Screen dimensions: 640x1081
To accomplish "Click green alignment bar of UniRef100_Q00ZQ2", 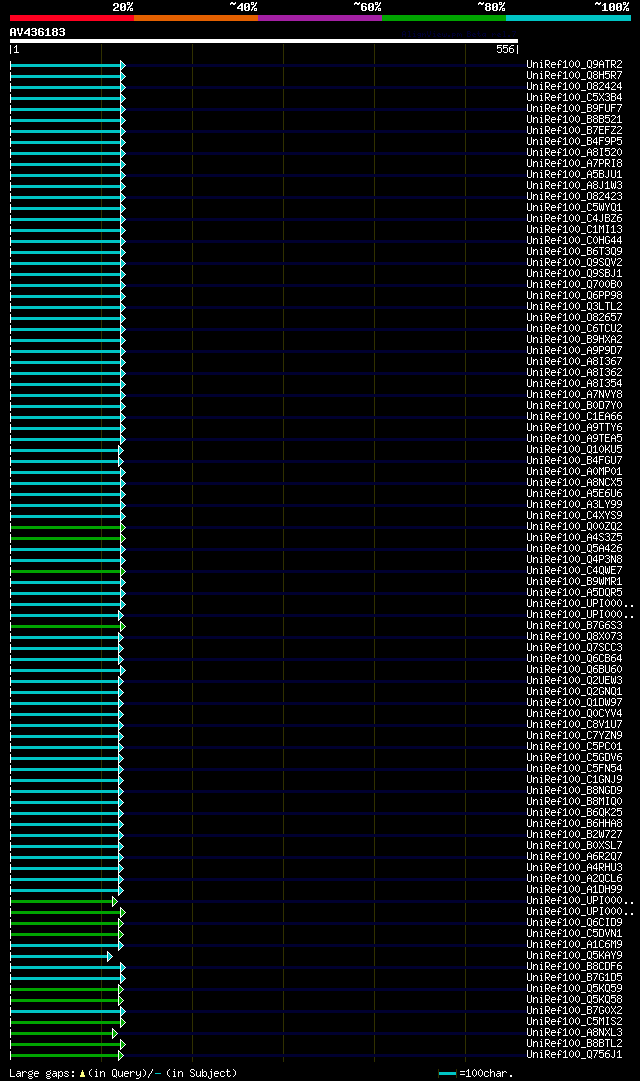I will [67, 527].
